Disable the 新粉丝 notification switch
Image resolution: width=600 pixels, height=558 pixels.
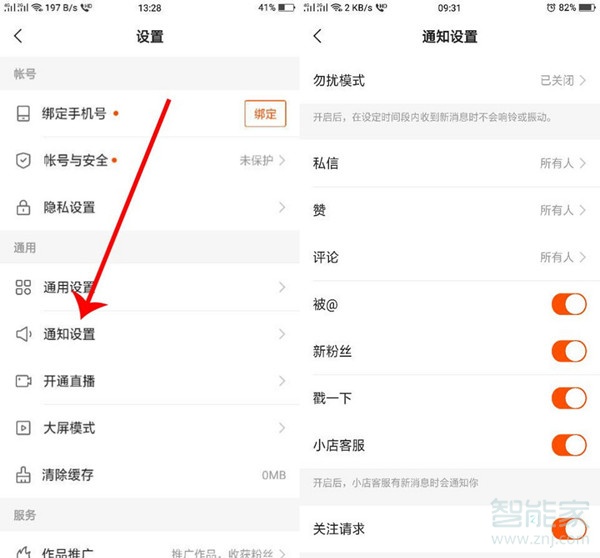[568, 351]
